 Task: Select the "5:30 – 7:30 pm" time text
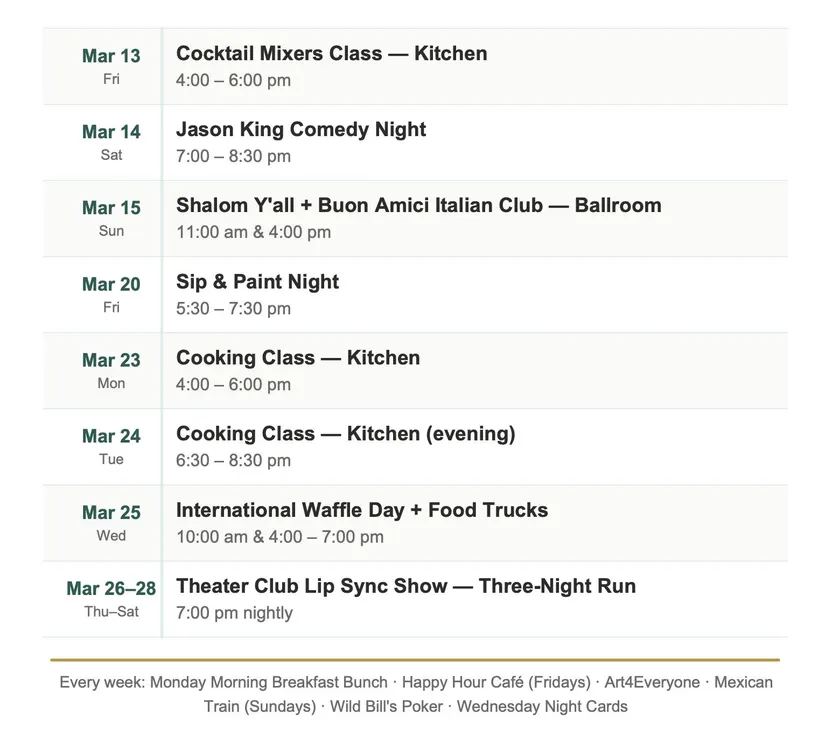click(233, 308)
